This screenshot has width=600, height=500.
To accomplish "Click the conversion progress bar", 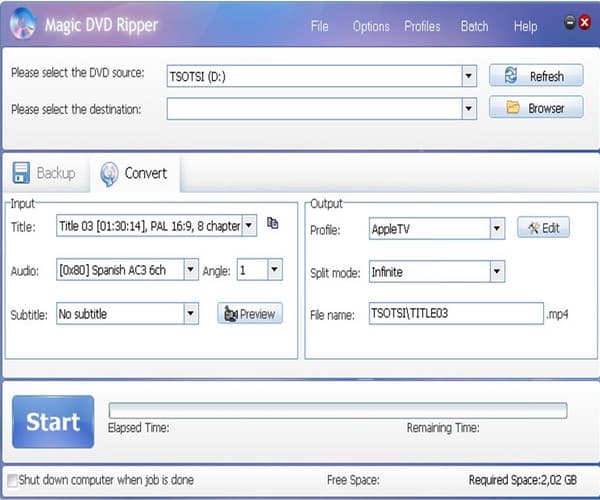I will pyautogui.click(x=338, y=410).
